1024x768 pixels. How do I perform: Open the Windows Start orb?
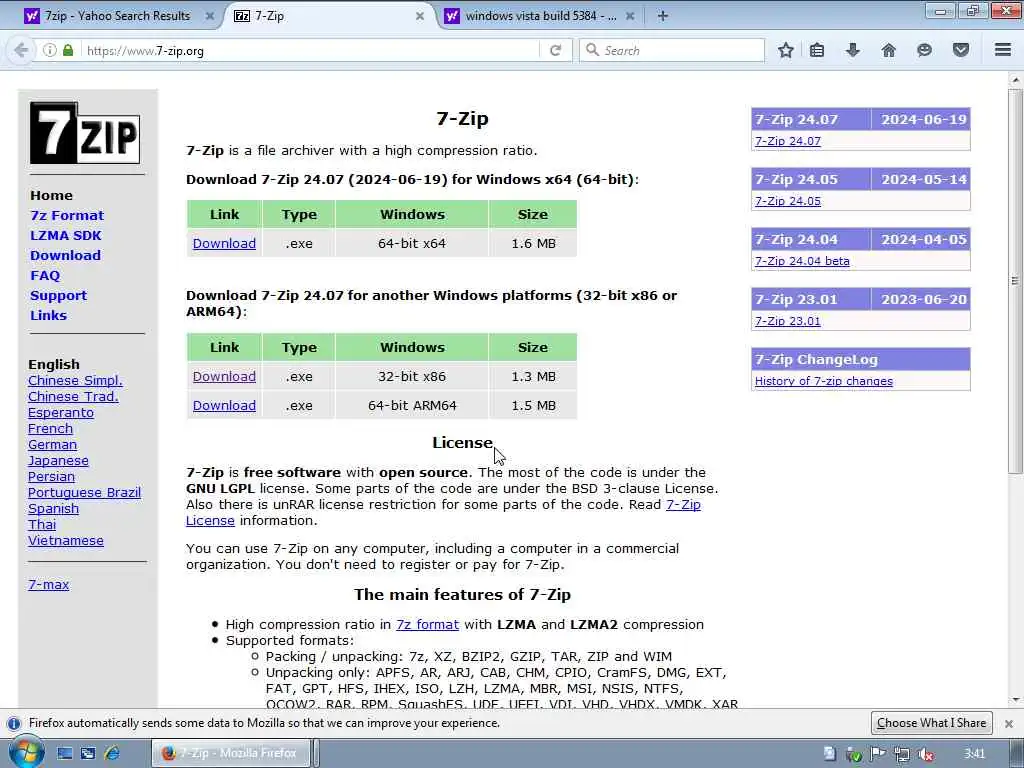pyautogui.click(x=26, y=752)
